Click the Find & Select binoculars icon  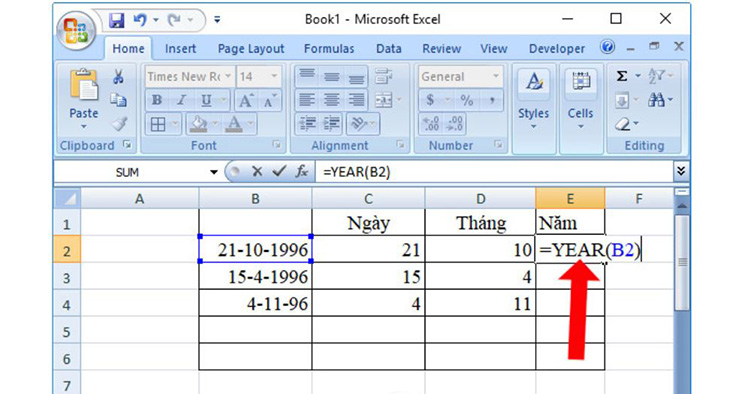(x=656, y=100)
